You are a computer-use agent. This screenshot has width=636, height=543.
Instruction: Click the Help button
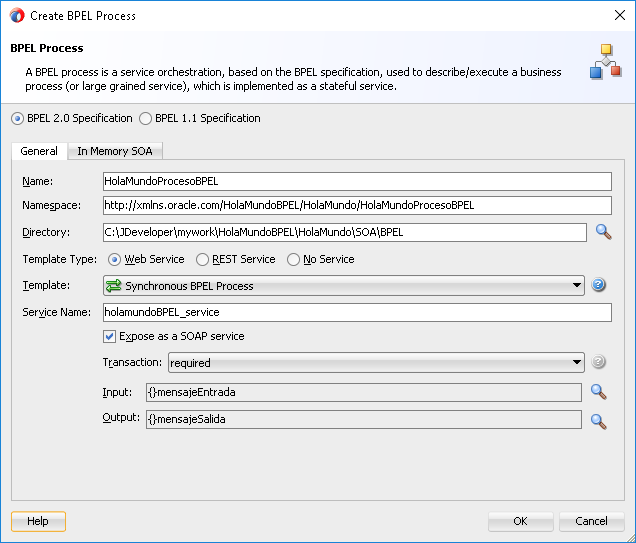pyautogui.click(x=38, y=521)
